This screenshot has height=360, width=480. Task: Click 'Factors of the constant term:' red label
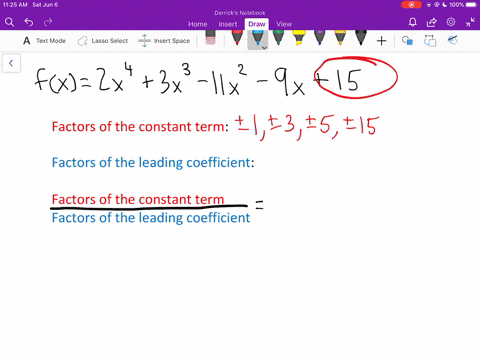[140, 127]
